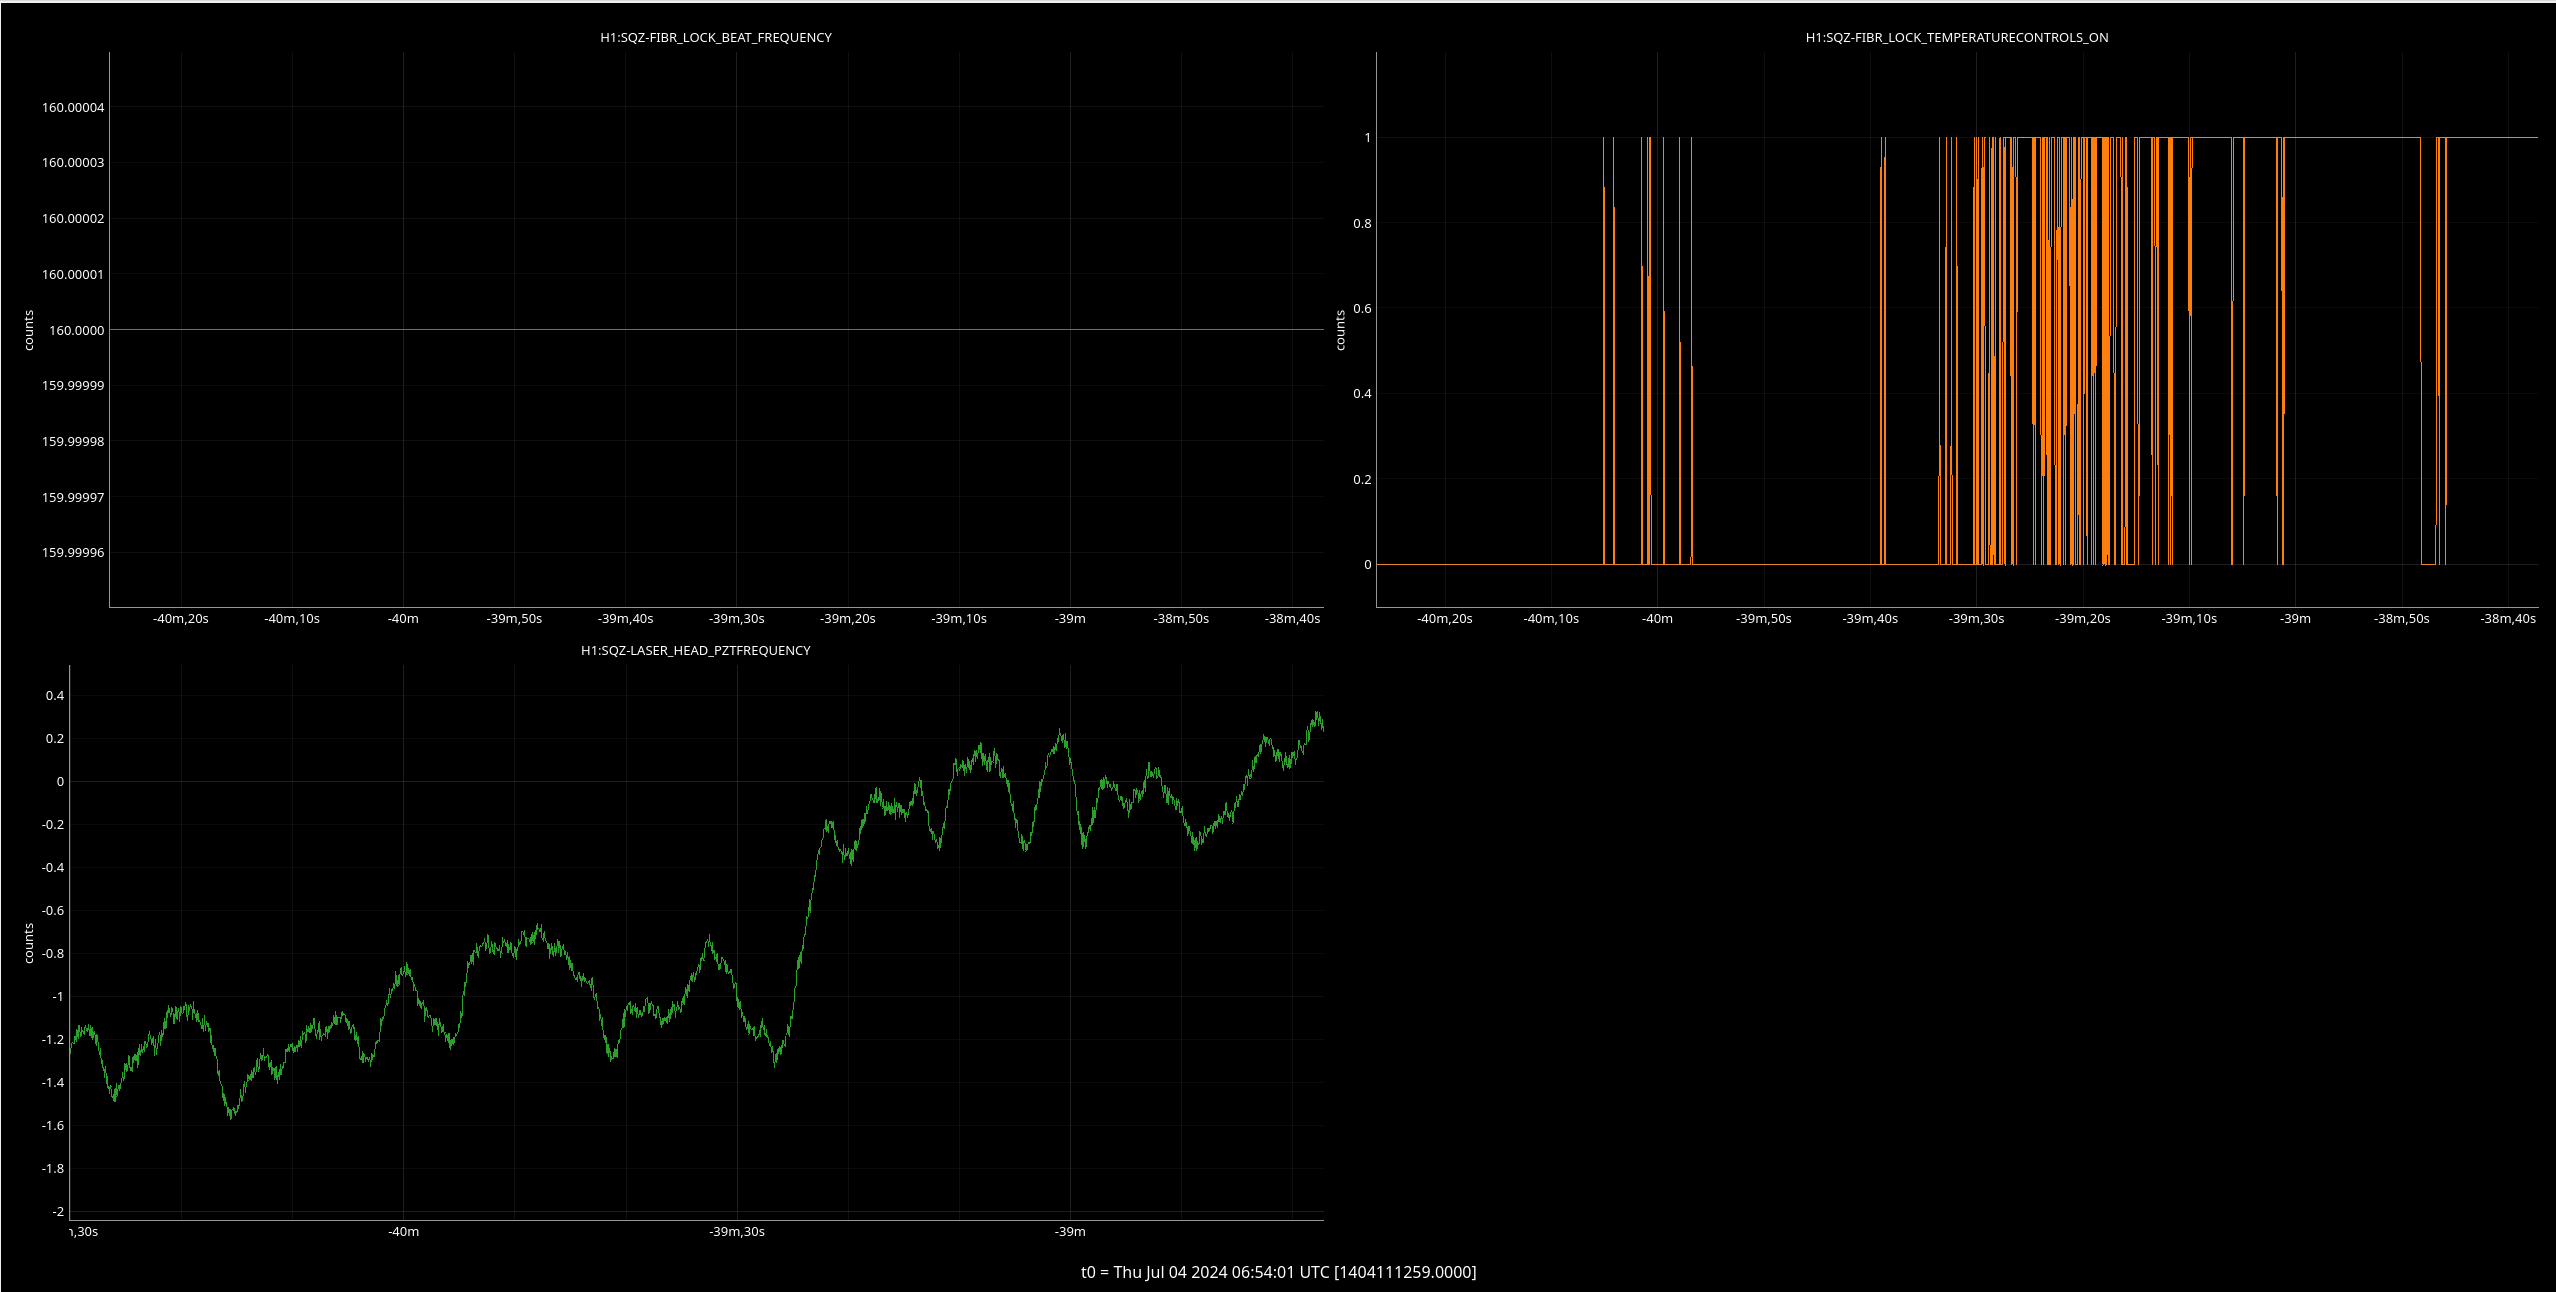Click the -39m,40s label in temperature controls plot
2556x1292 pixels.
[1870, 618]
